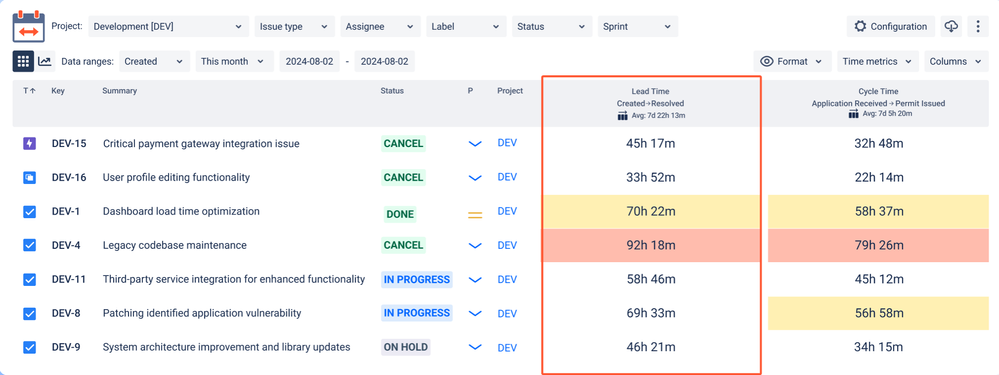Open the Time metrics dropdown
Viewport: 999px width, 375px height.
(878, 61)
